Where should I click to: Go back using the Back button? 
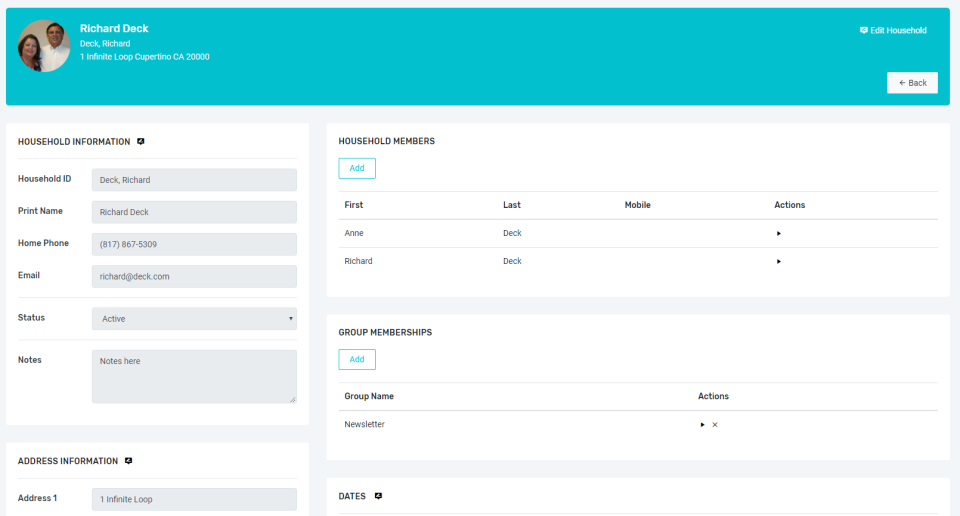(x=912, y=83)
